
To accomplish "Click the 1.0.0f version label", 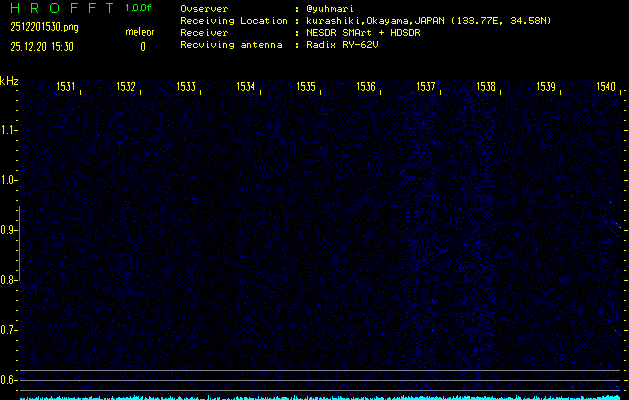I will point(140,9).
